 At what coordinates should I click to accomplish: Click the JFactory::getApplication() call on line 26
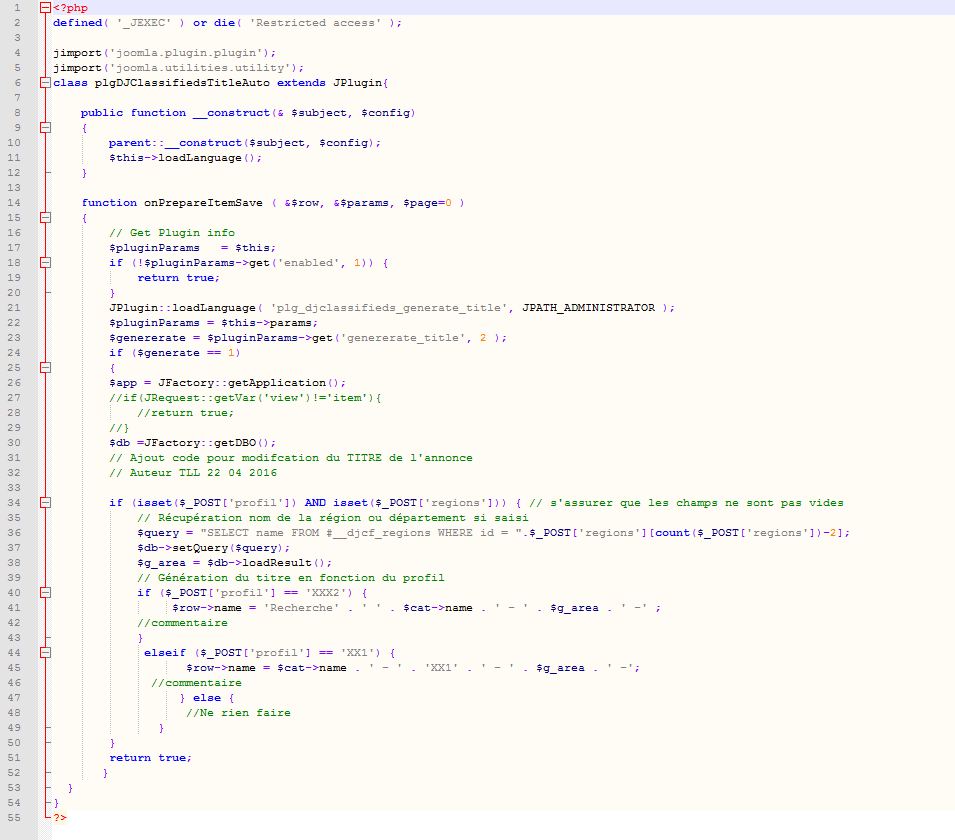tap(252, 383)
